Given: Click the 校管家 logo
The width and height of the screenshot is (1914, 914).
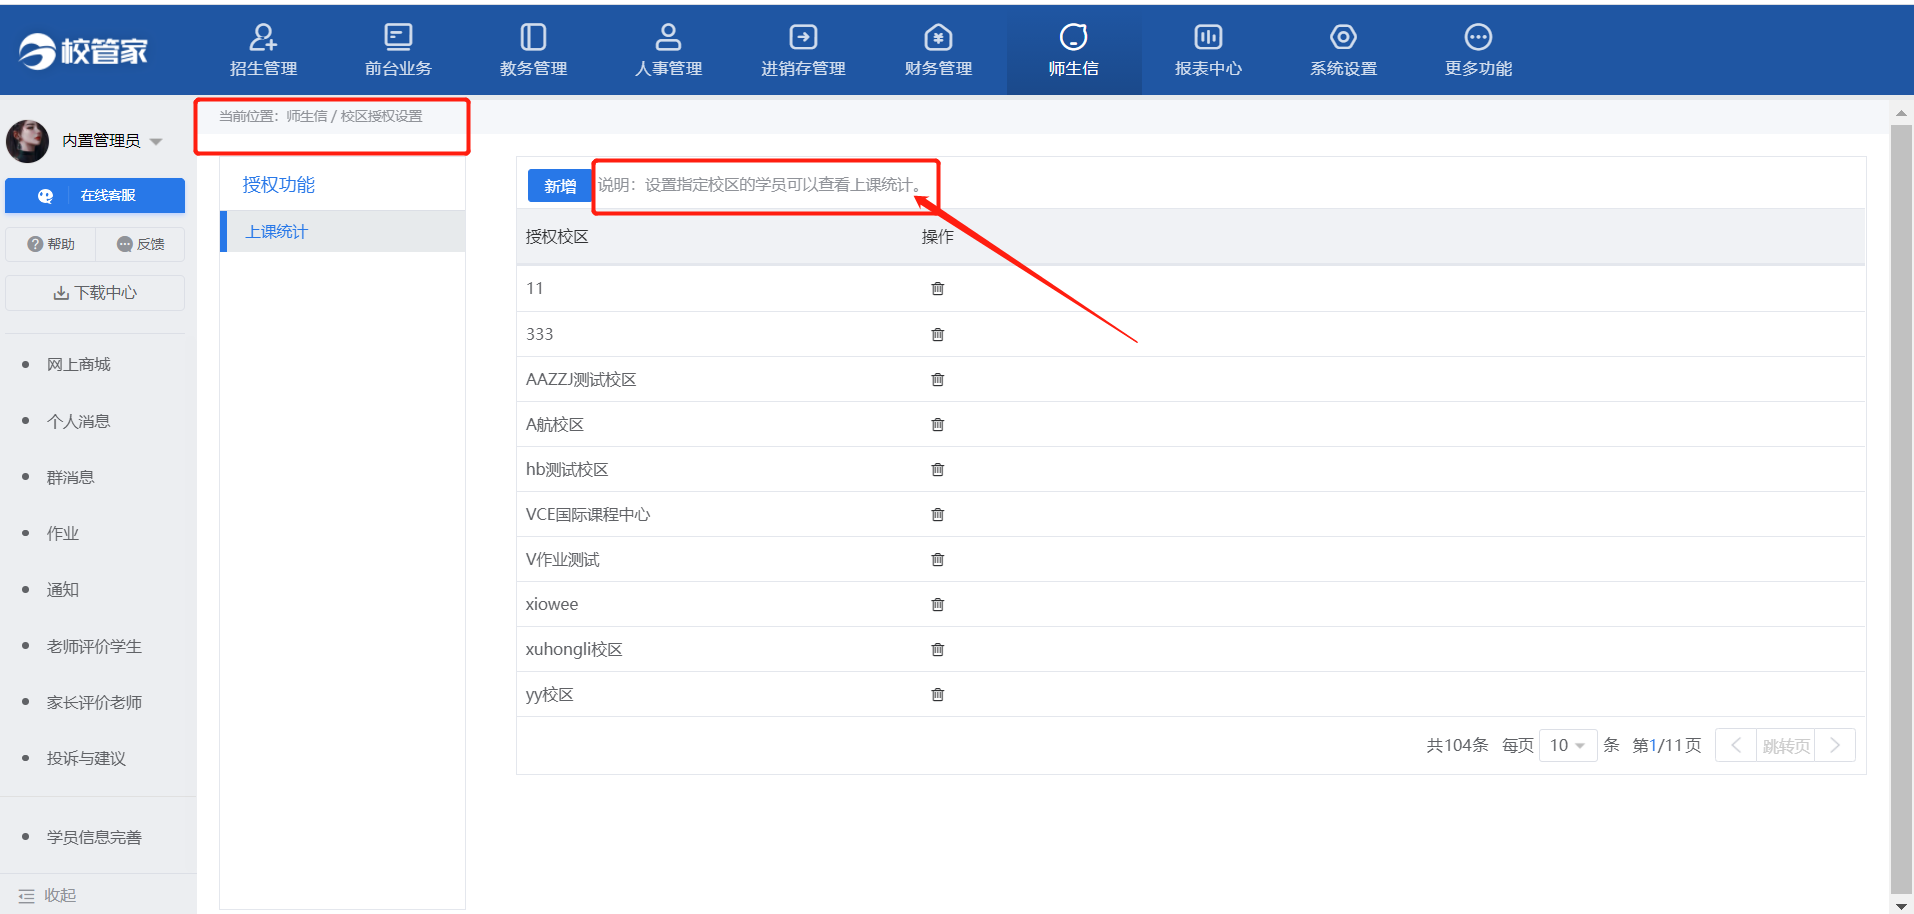Looking at the screenshot, I should [83, 51].
